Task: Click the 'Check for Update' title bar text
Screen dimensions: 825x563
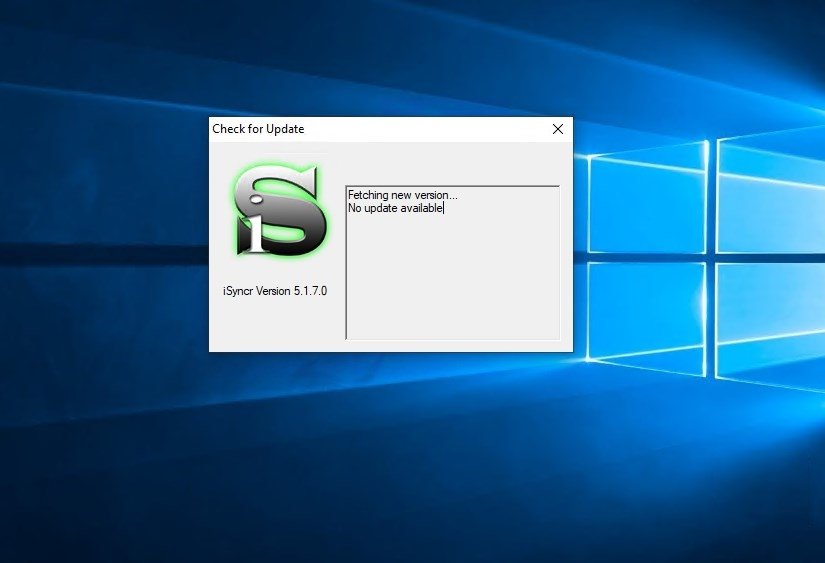Action: click(258, 129)
